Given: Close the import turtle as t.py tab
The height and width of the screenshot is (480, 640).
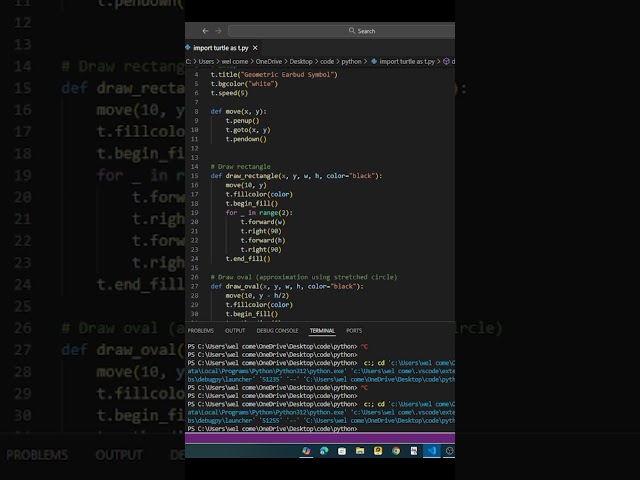Looking at the screenshot, I should point(255,47).
